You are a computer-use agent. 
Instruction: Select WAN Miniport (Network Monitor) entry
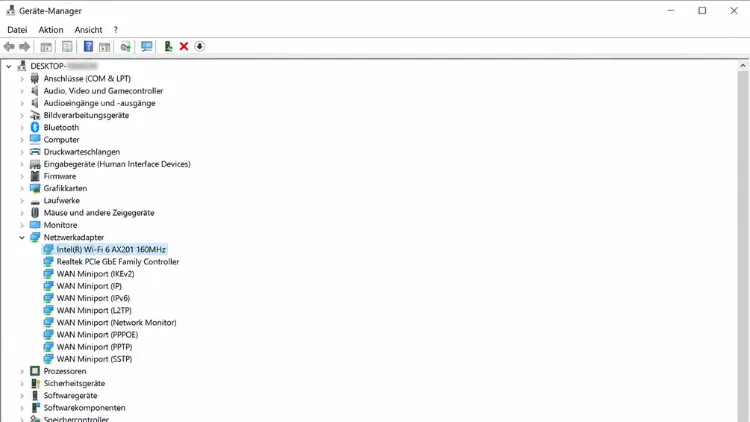[116, 322]
